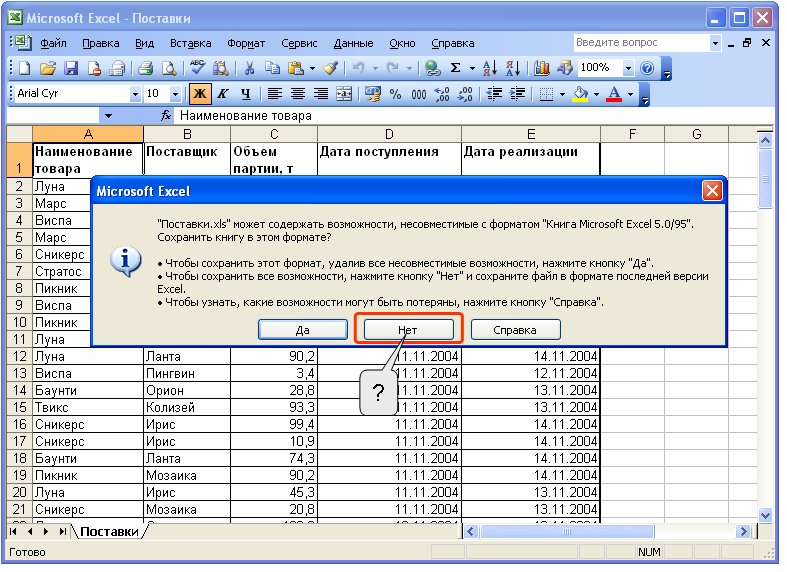Toggle underline Ч formatting
Image resolution: width=787 pixels, height=572 pixels.
pyautogui.click(x=246, y=94)
